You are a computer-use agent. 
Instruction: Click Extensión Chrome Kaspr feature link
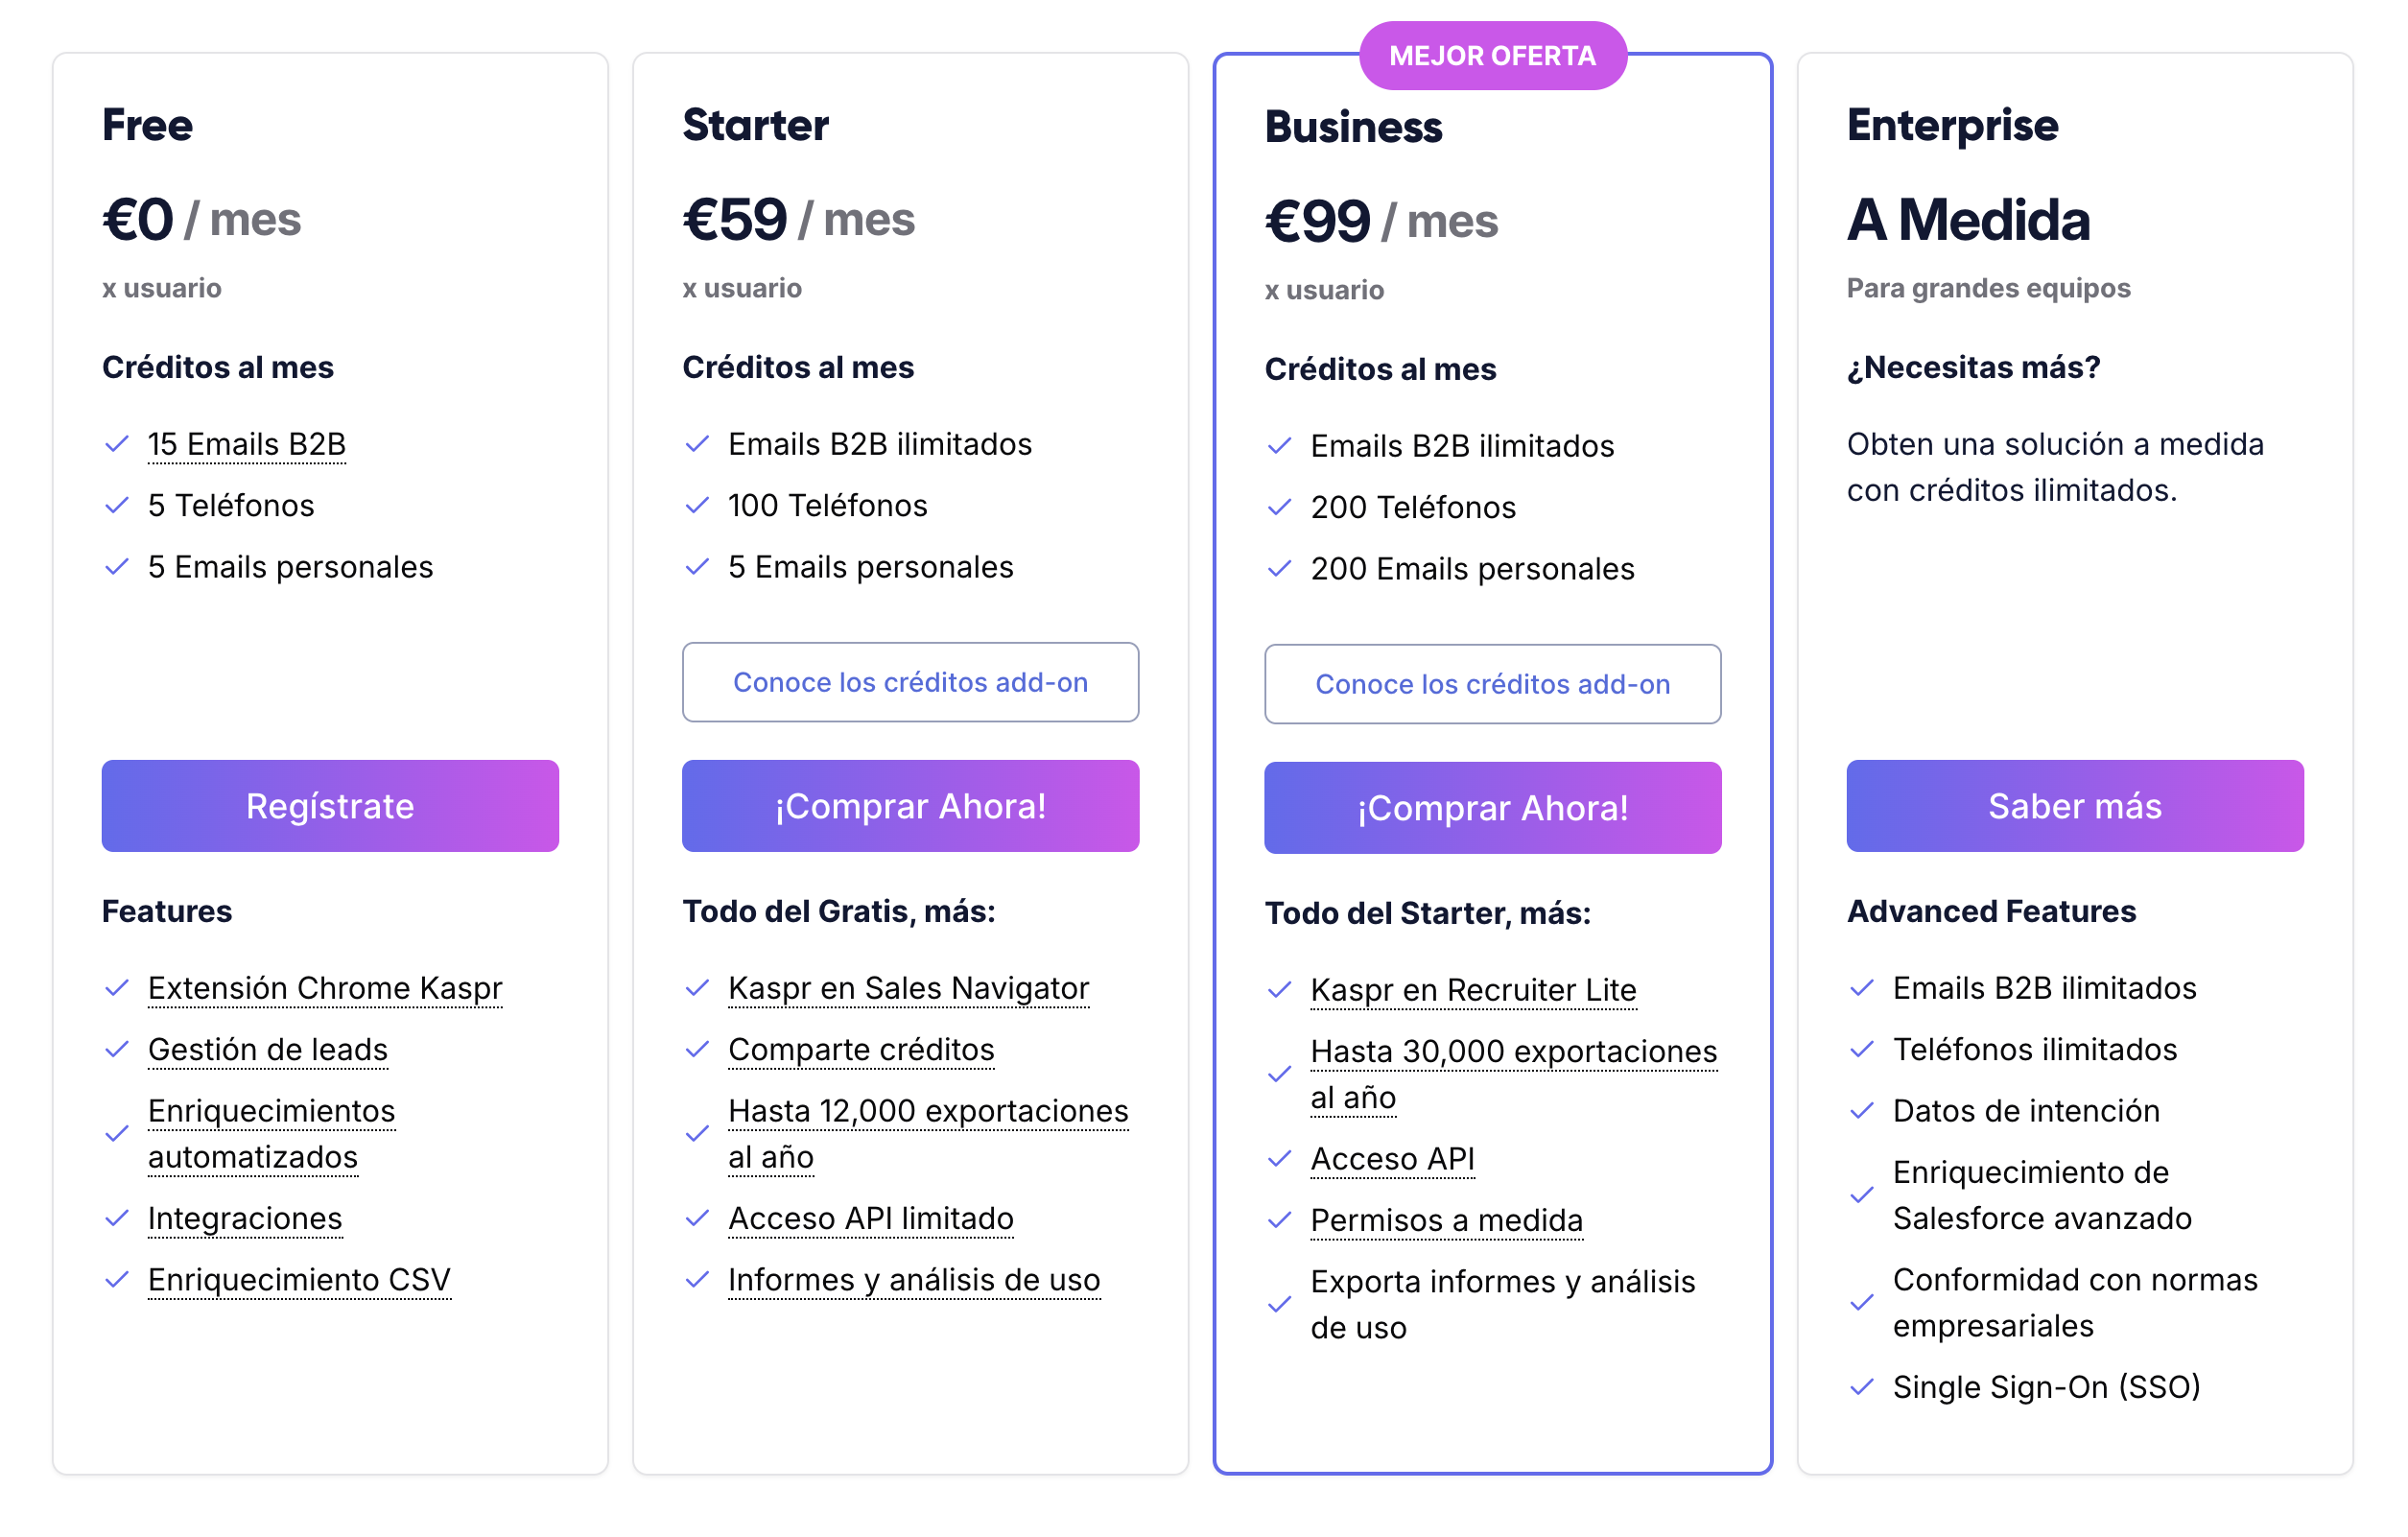coord(325,988)
